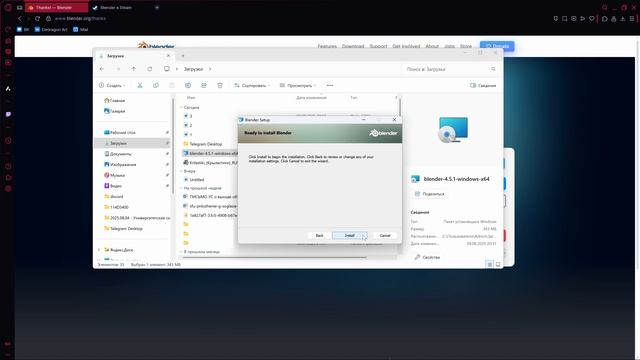Toggle the Сведения details pane button
The height and width of the screenshot is (360, 640).
click(483, 85)
